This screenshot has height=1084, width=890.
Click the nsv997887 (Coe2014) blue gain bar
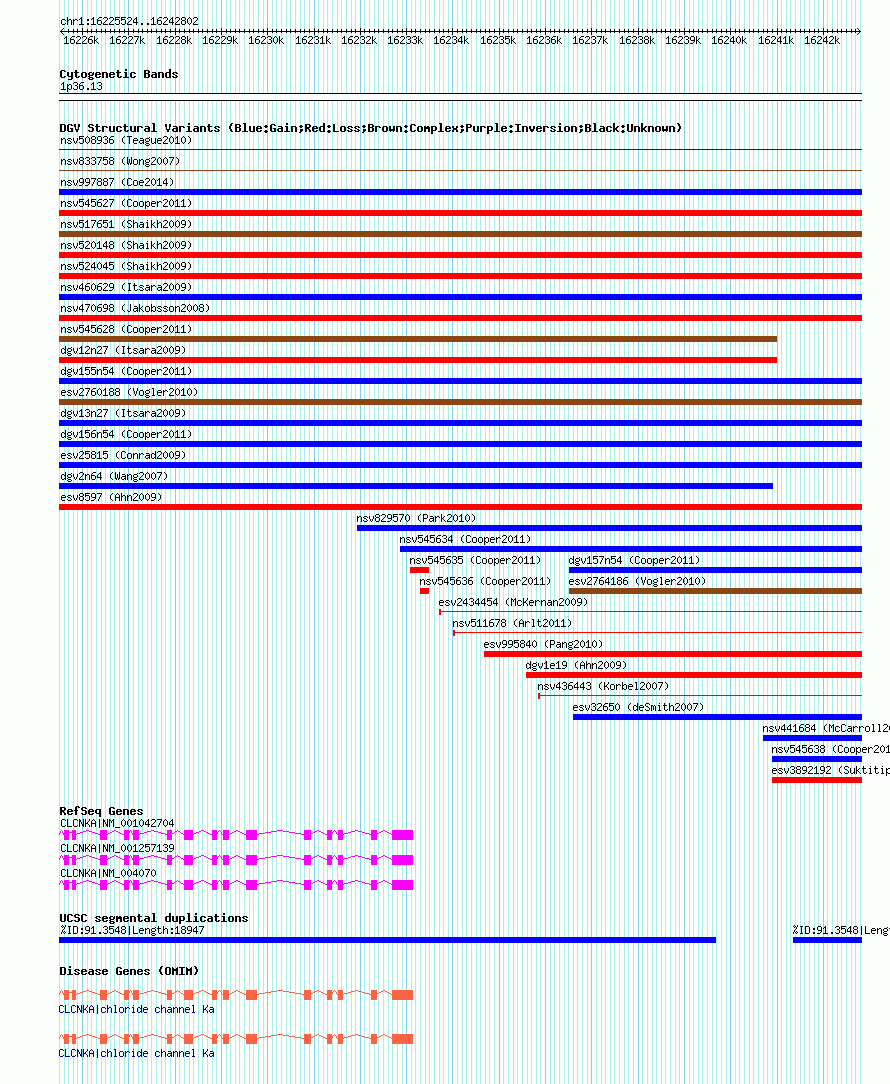[x=461, y=192]
